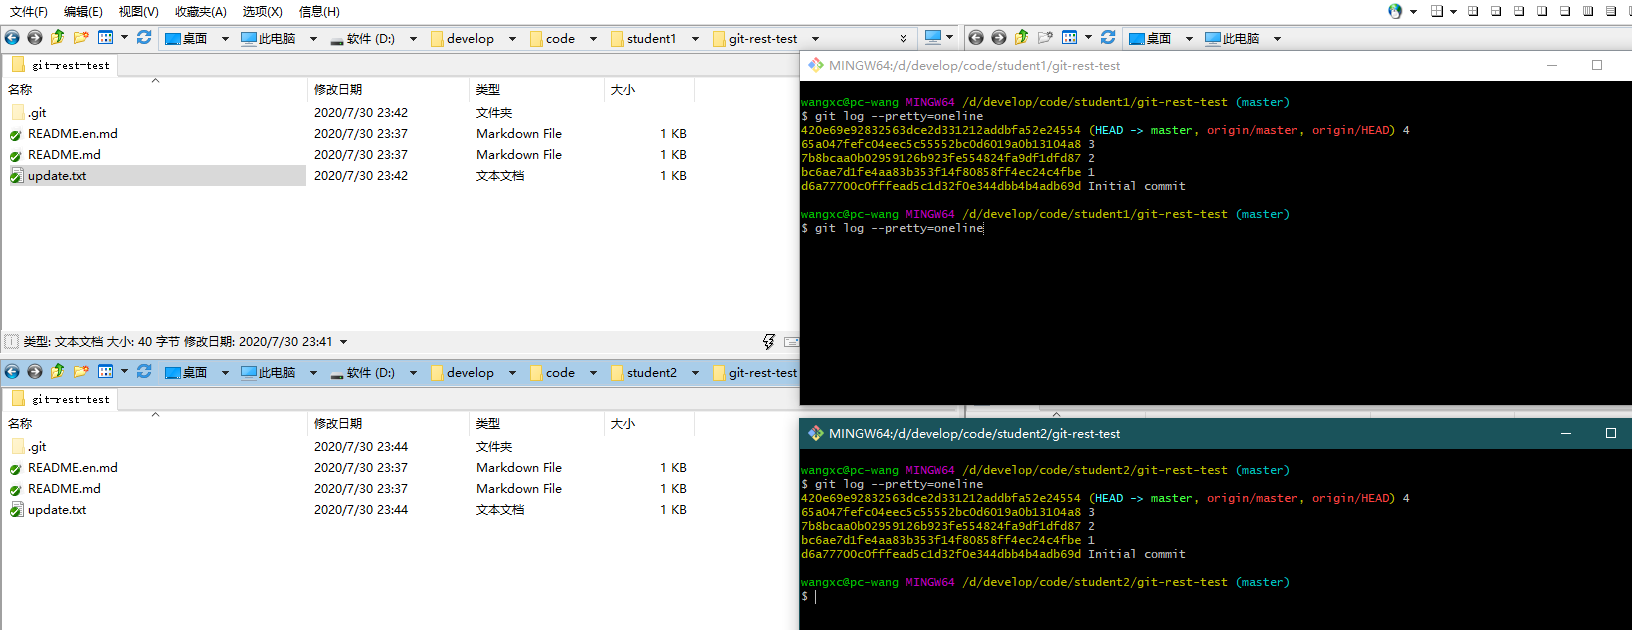Sort by 类型 column in lower pane
The width and height of the screenshot is (1632, 630).
[488, 424]
